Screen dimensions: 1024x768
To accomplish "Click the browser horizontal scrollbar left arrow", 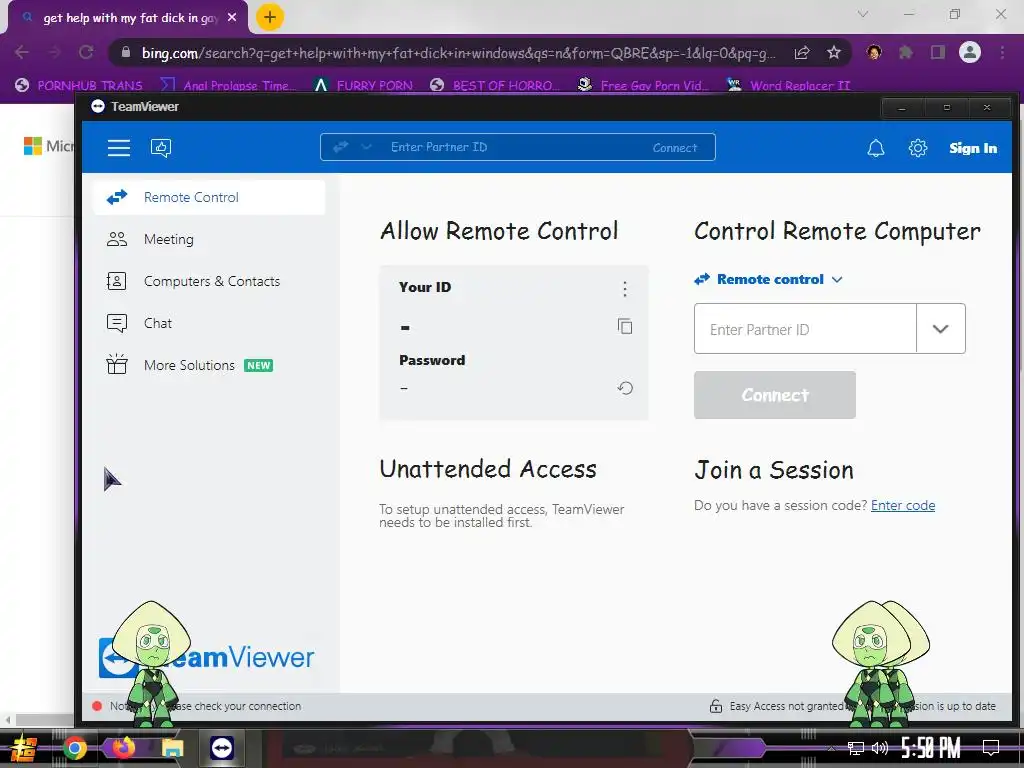I will coord(7,720).
